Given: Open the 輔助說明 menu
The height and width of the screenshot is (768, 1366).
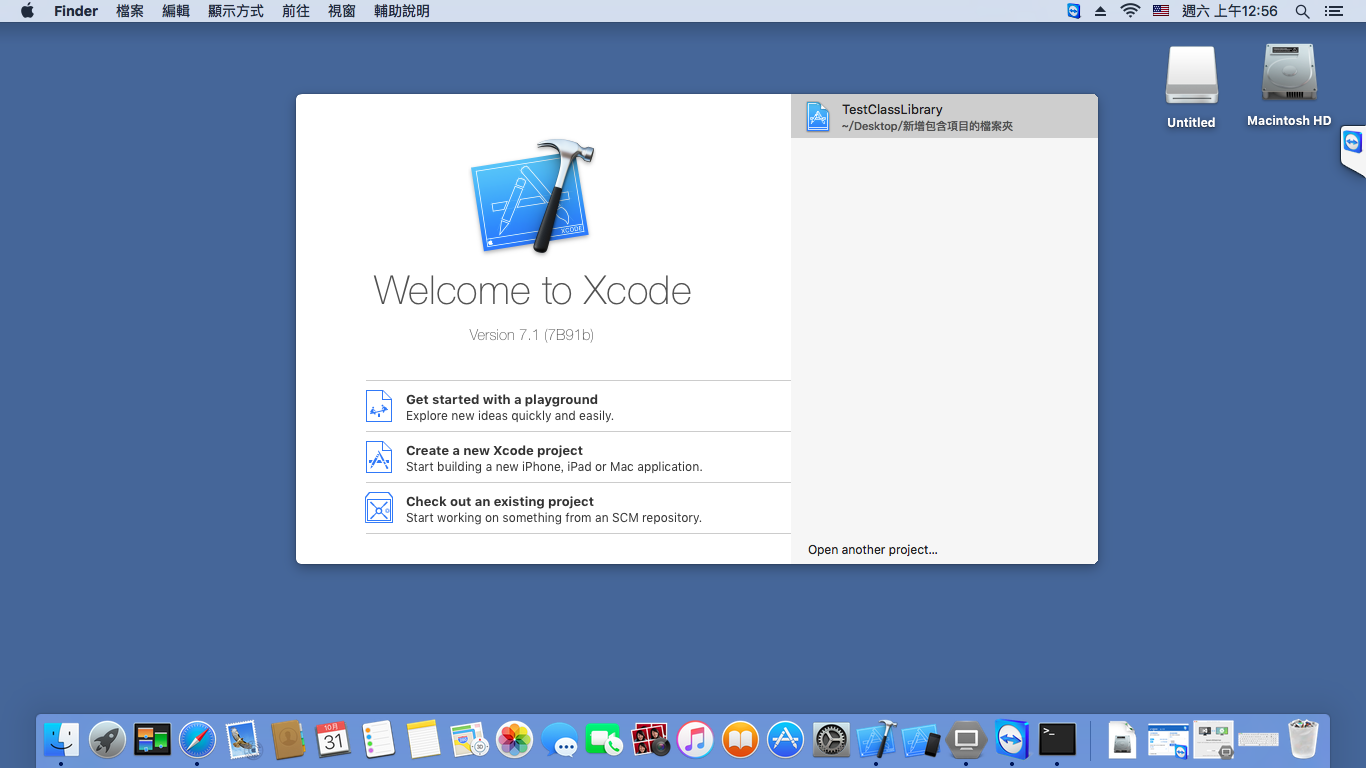Looking at the screenshot, I should [x=402, y=11].
